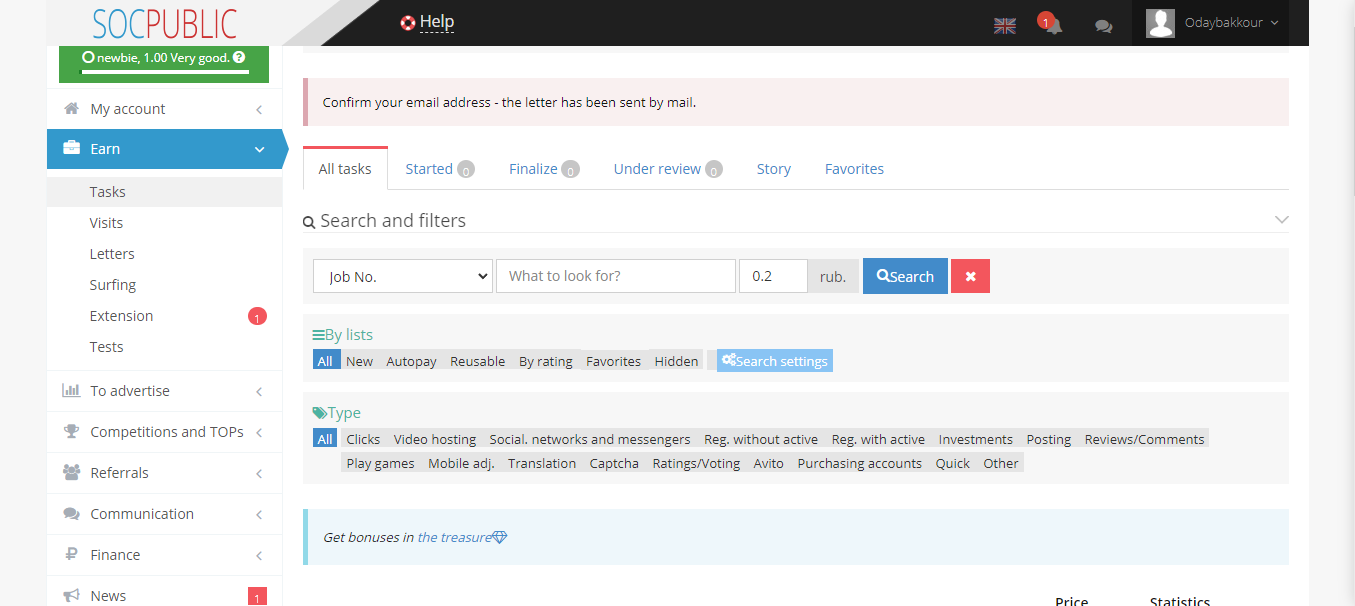Click the blue Search button
This screenshot has height=606, width=1355.
tap(905, 276)
